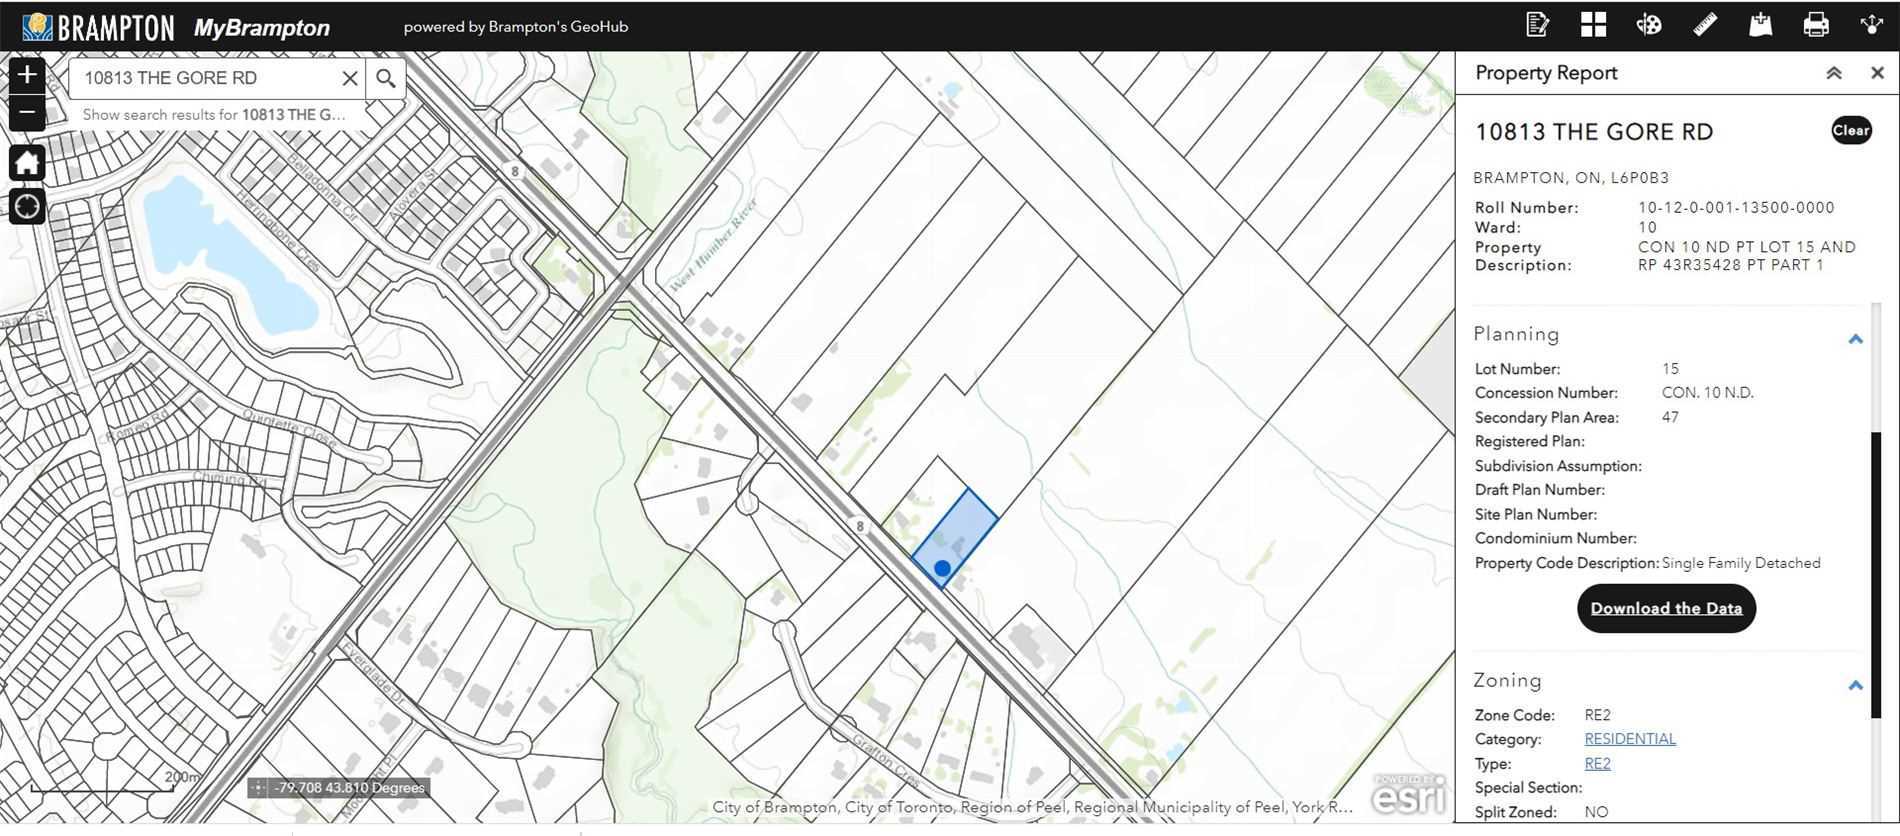Screen dimensions: 1900x836
Task: Open the RESIDENTIAL category link
Action: [x=1630, y=739]
